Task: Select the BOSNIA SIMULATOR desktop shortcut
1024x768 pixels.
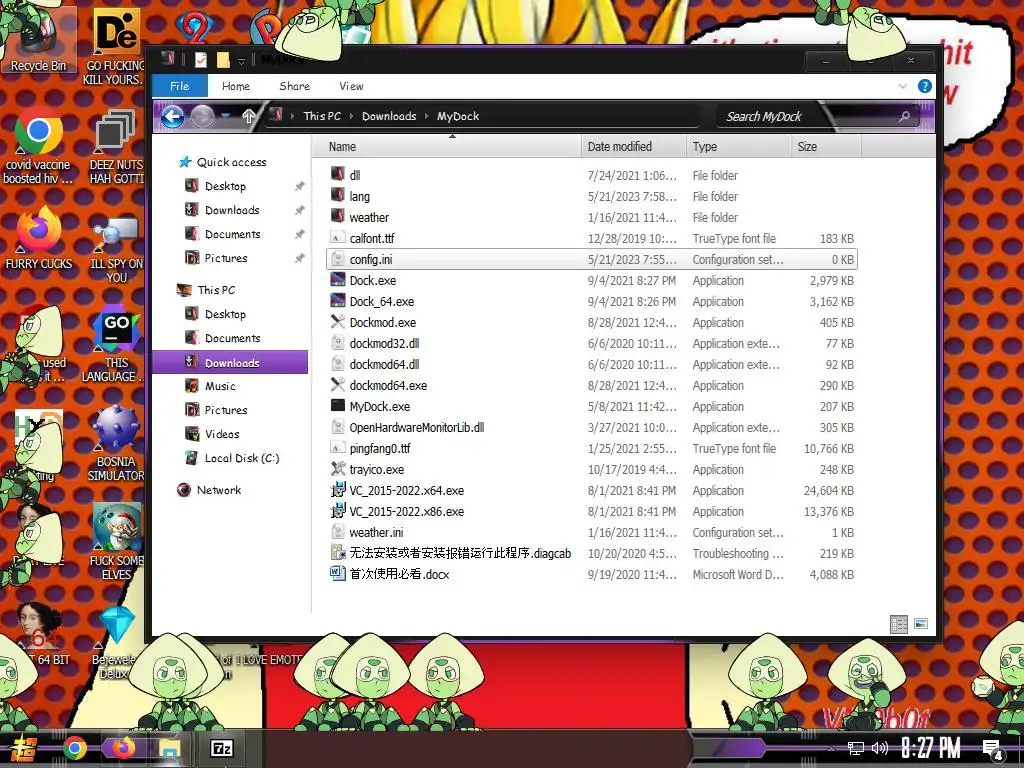Action: tap(115, 444)
